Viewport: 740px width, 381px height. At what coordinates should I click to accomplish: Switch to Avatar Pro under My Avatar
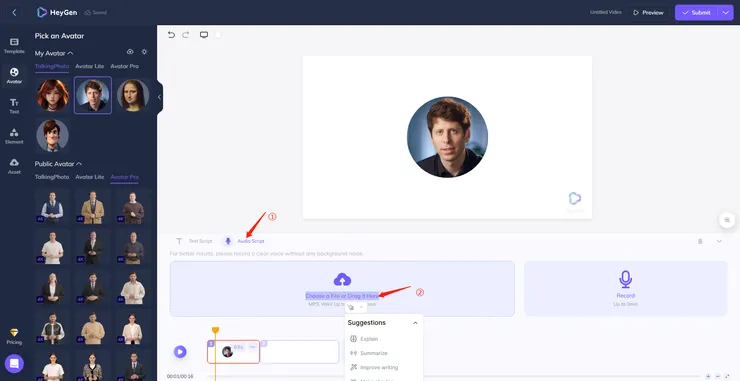click(125, 66)
